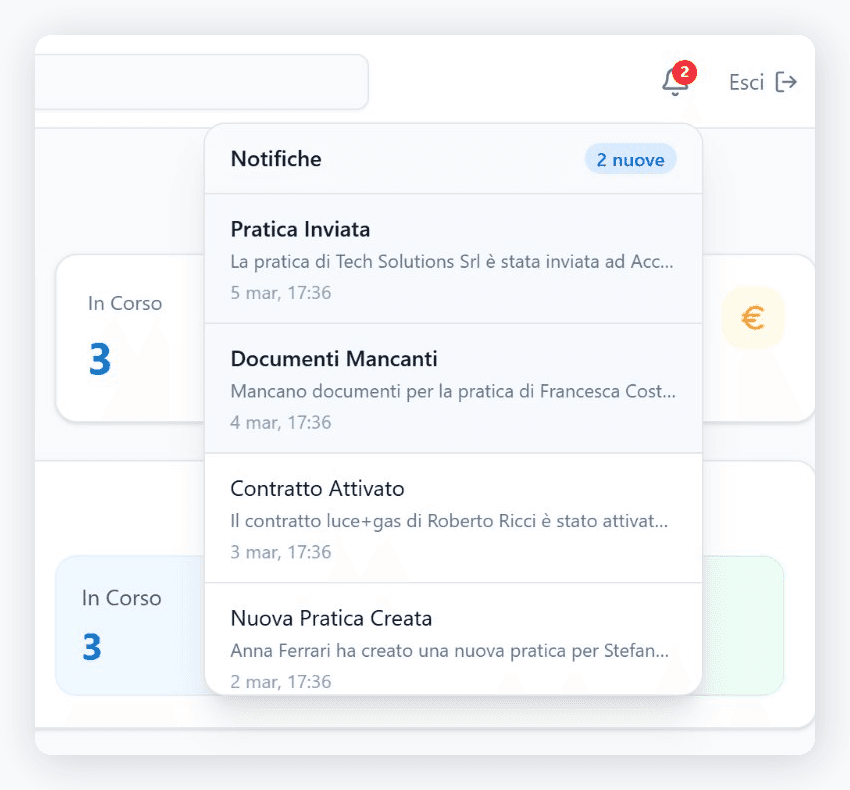This screenshot has height=790, width=850.
Task: Click the notification bell icon
Action: (x=675, y=83)
